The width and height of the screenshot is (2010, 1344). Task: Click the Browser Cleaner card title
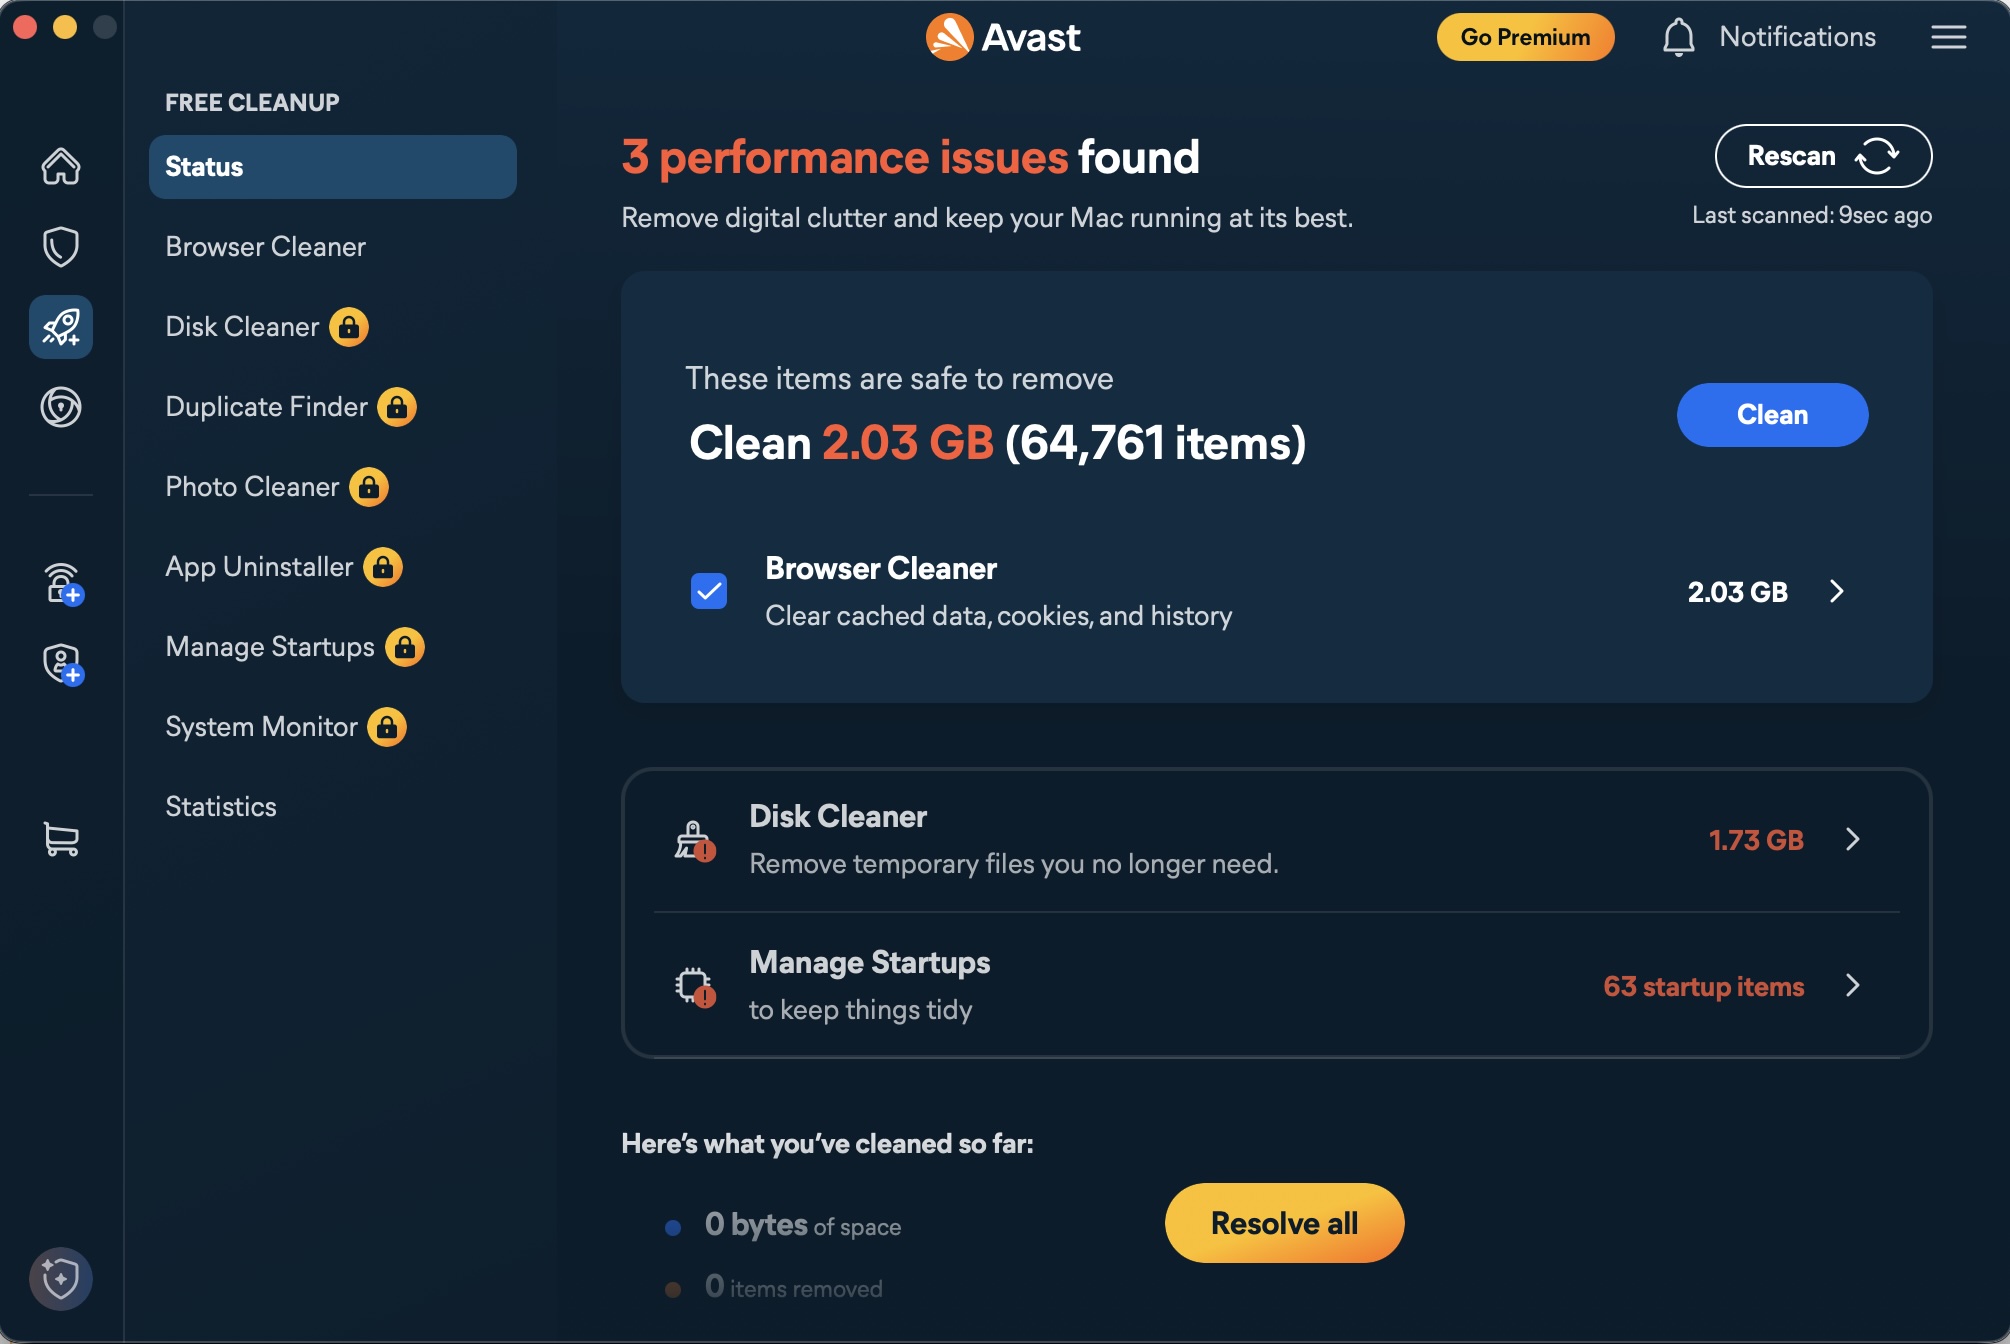[x=881, y=568]
